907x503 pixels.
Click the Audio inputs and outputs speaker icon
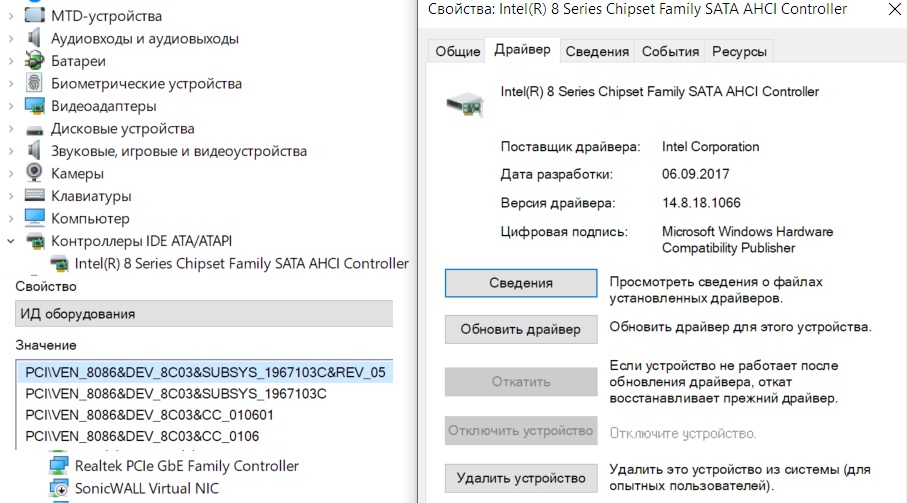(x=35, y=39)
